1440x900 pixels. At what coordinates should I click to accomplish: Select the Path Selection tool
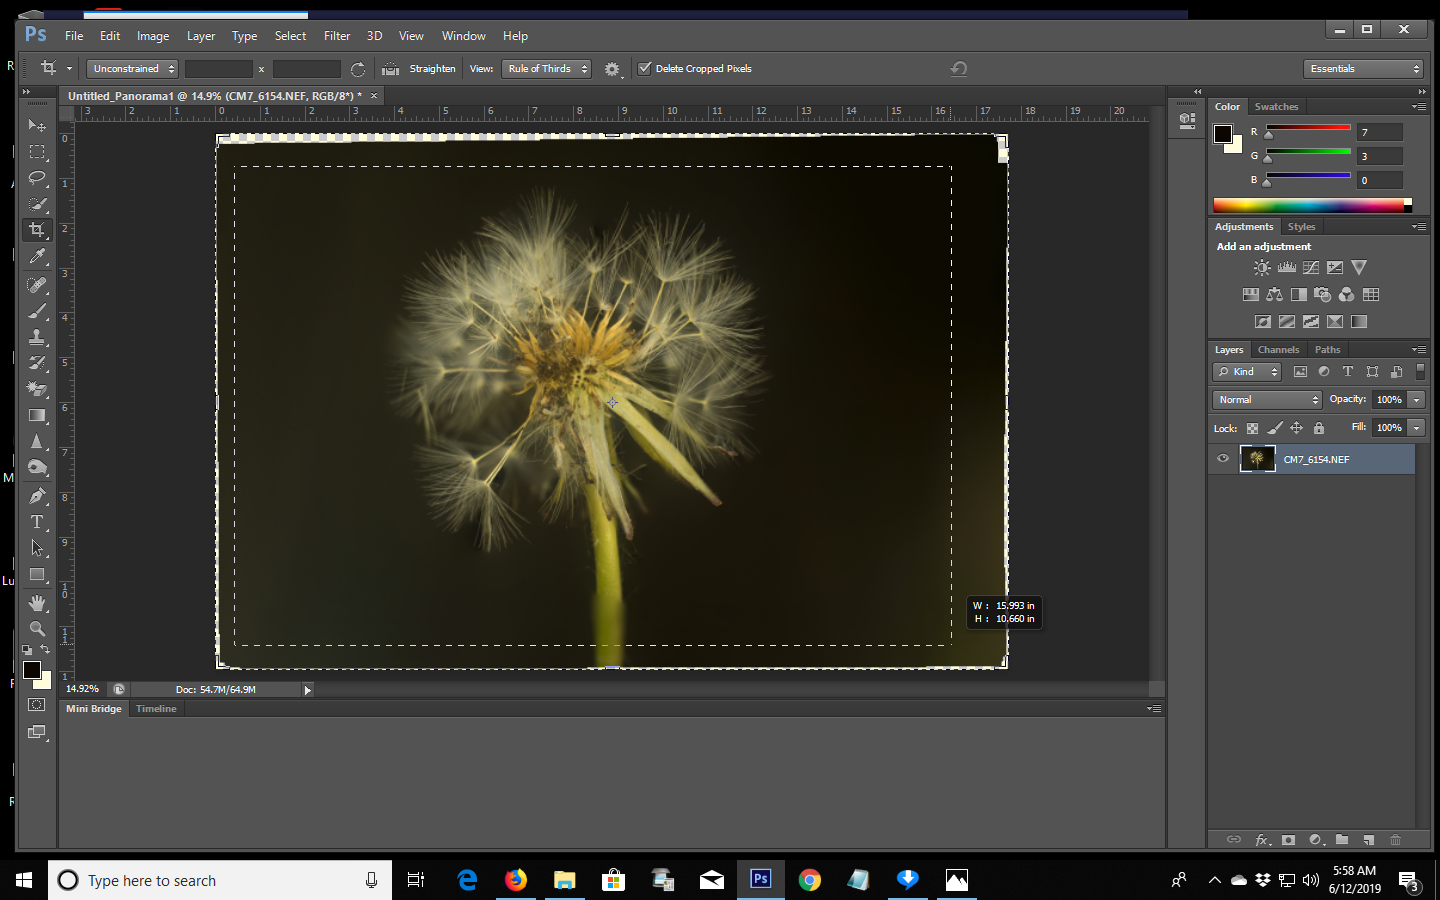[37, 548]
